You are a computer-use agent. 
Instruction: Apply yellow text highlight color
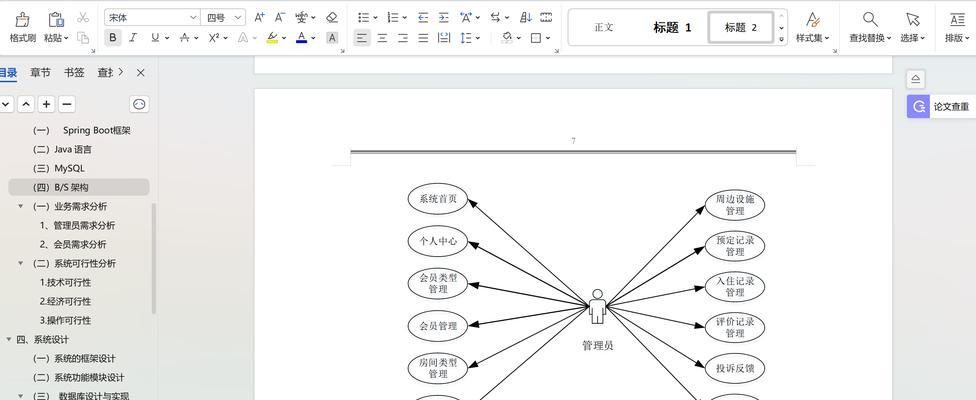(272, 38)
